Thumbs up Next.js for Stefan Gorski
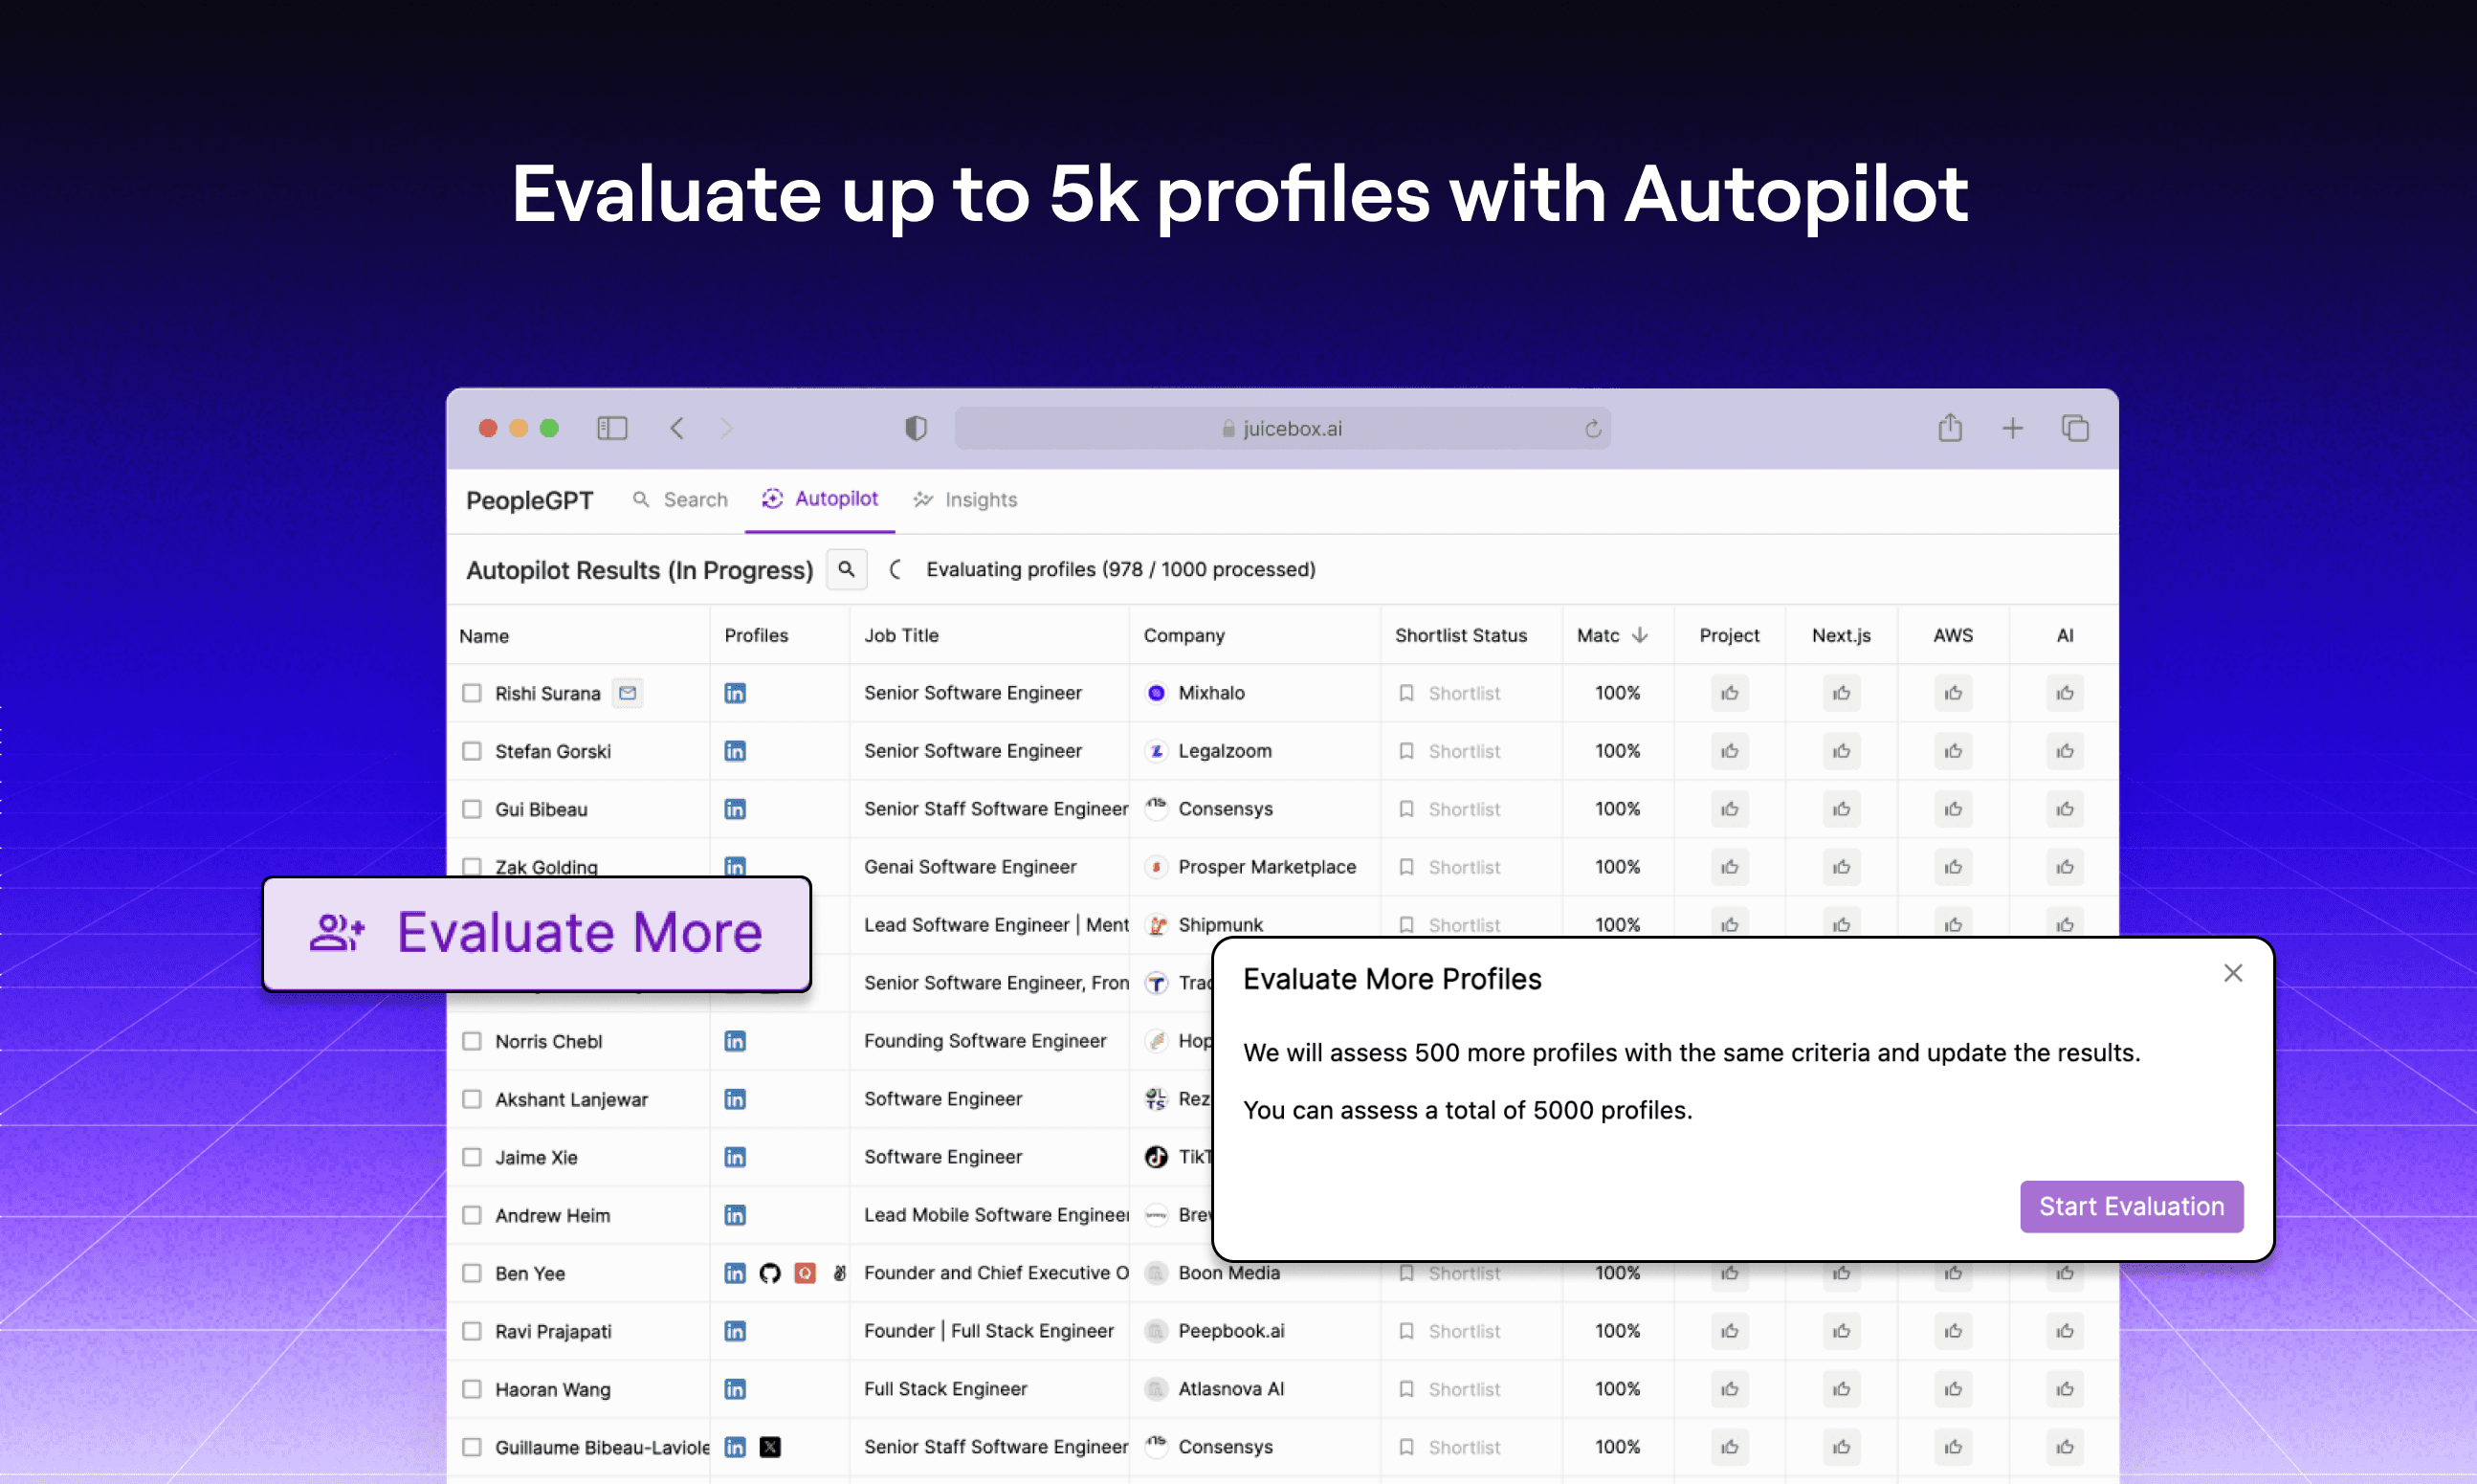 pos(1842,751)
